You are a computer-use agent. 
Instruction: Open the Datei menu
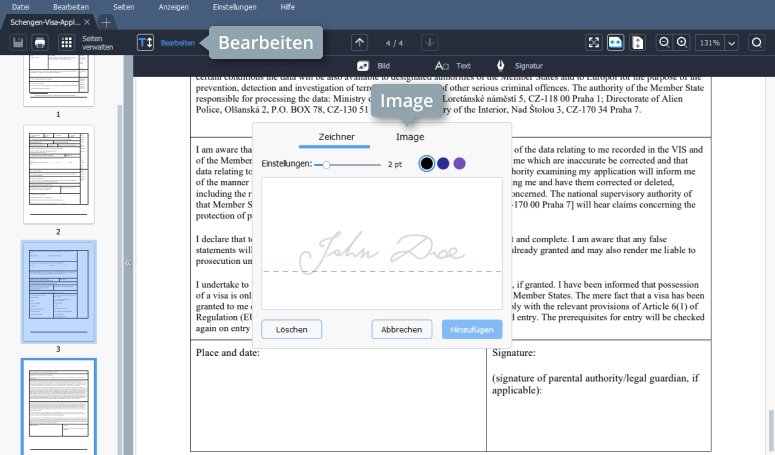click(x=20, y=7)
